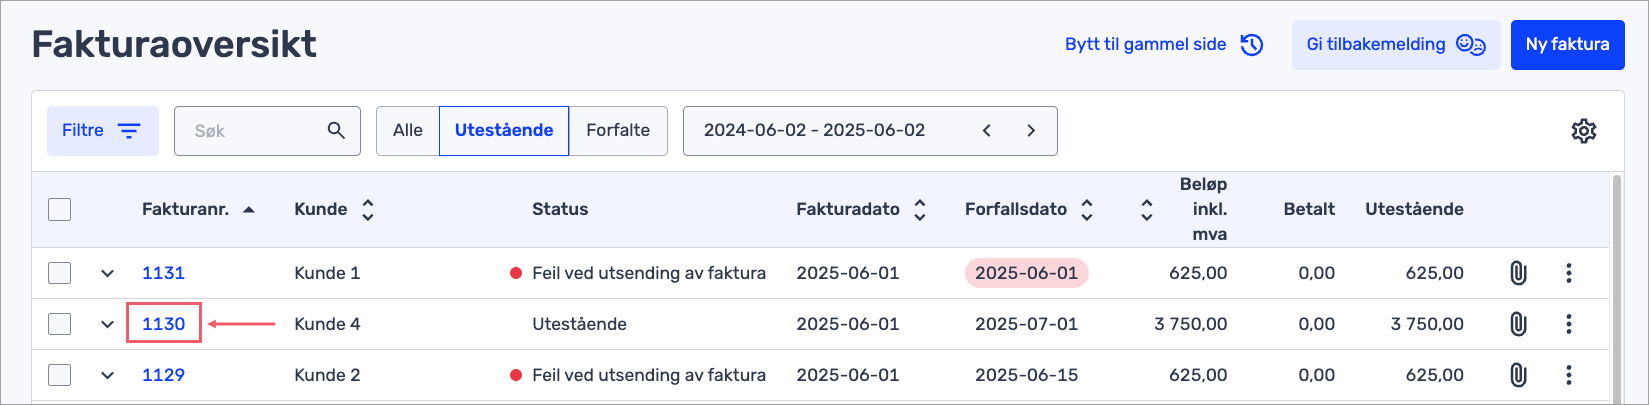This screenshot has height=405, width=1649.
Task: Open the three-dot menu for invoice 1131
Action: (1568, 273)
